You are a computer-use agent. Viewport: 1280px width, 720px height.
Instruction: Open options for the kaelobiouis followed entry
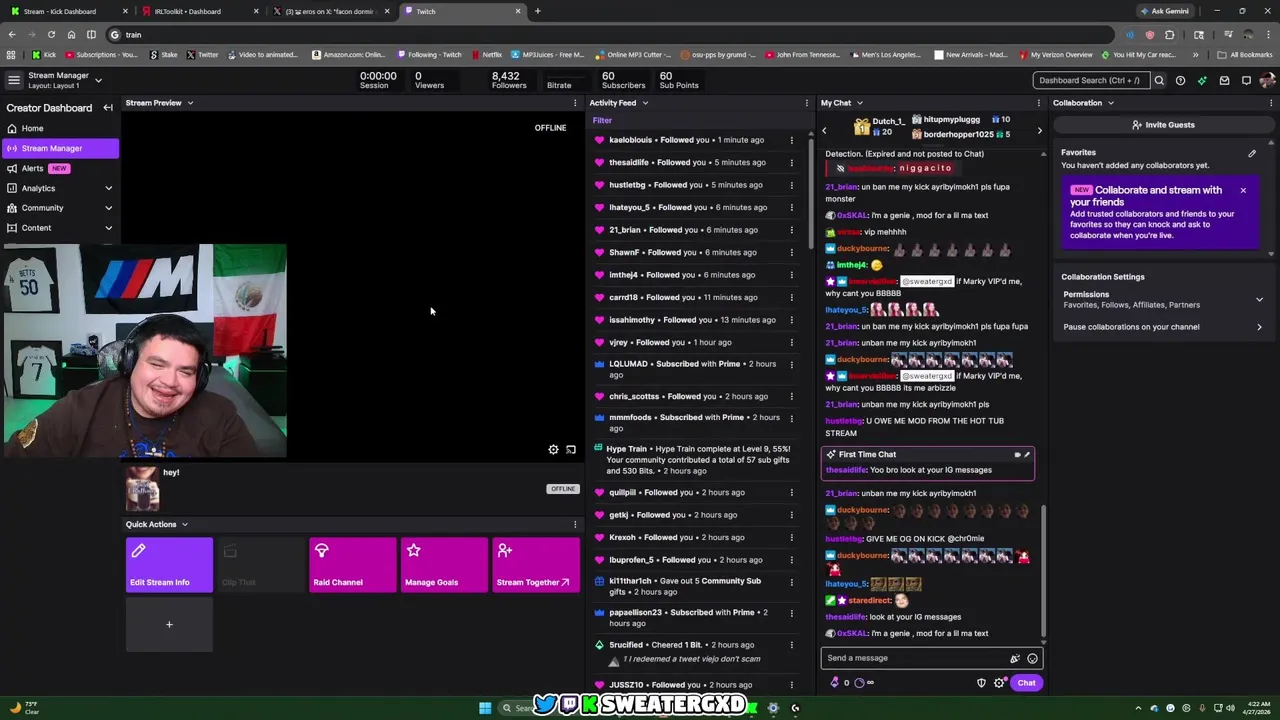(791, 140)
